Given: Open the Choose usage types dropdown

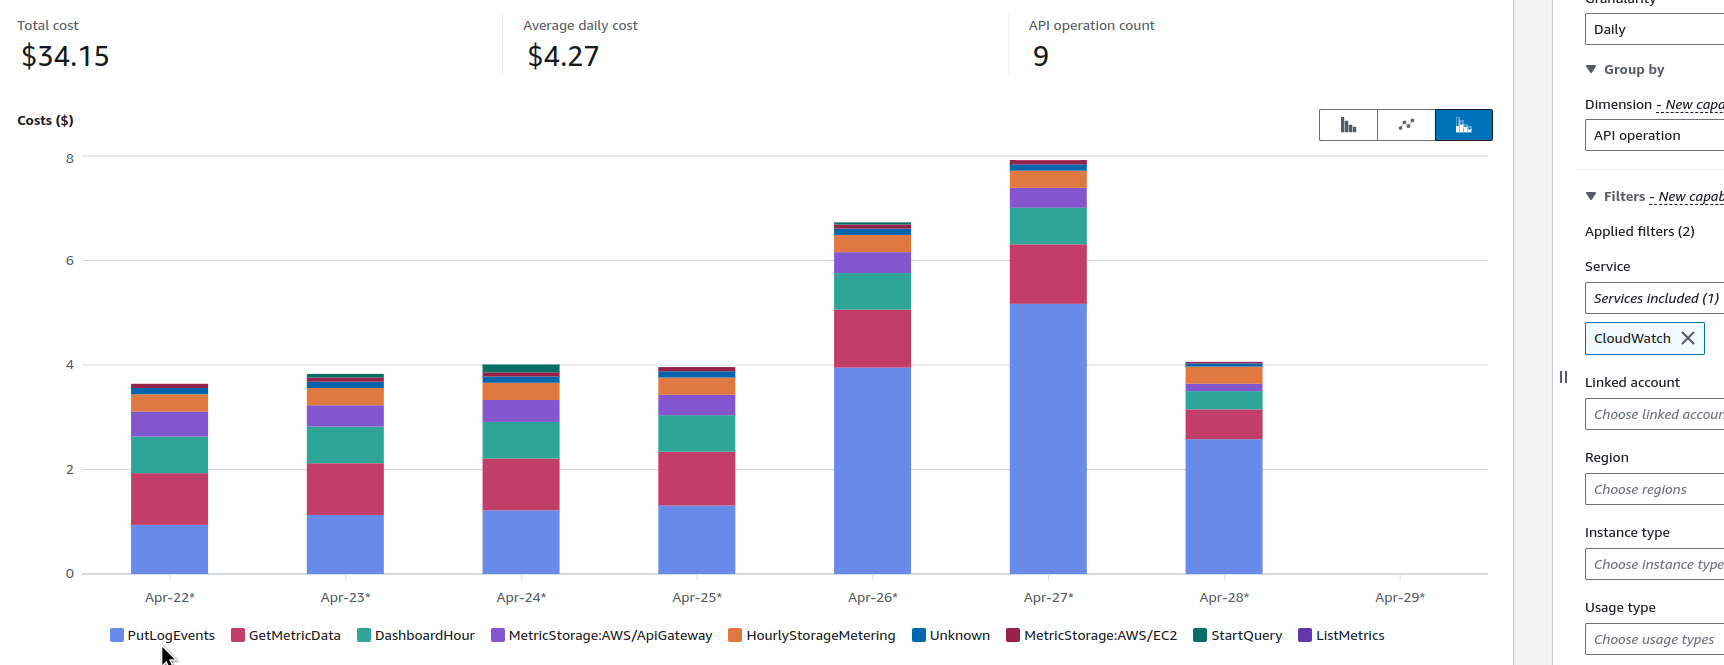Looking at the screenshot, I should 1654,639.
